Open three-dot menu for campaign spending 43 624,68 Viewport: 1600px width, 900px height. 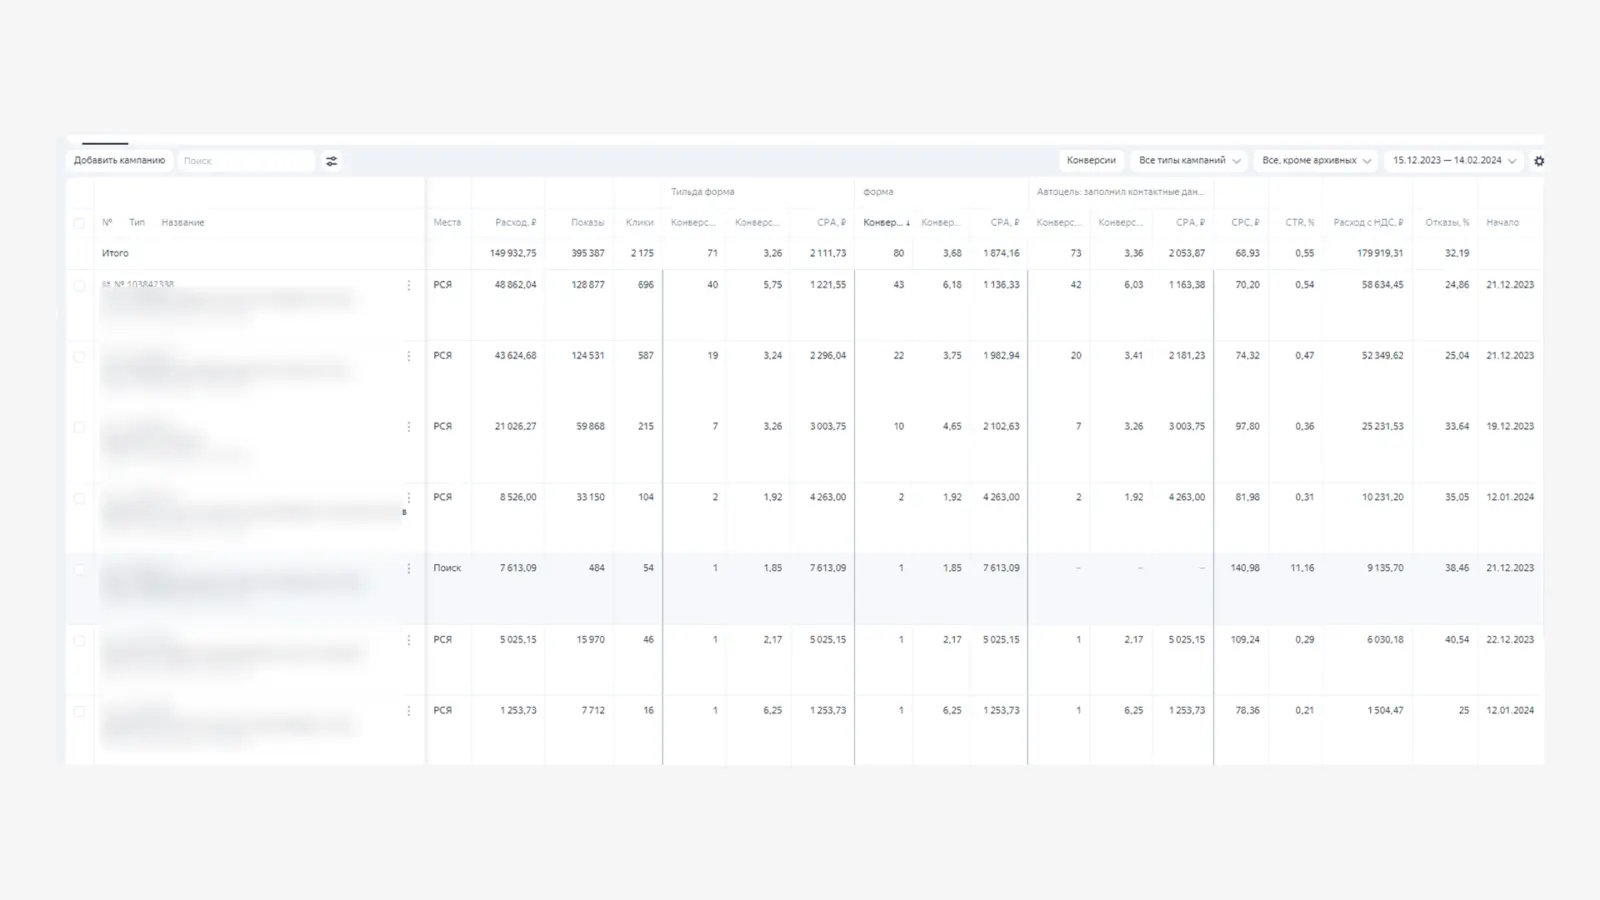(408, 356)
